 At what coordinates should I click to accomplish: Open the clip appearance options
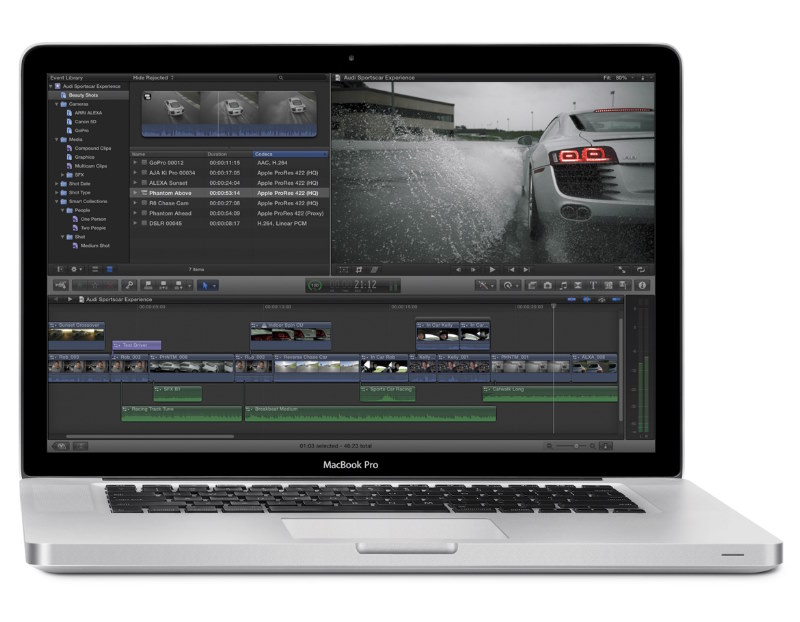click(x=606, y=446)
